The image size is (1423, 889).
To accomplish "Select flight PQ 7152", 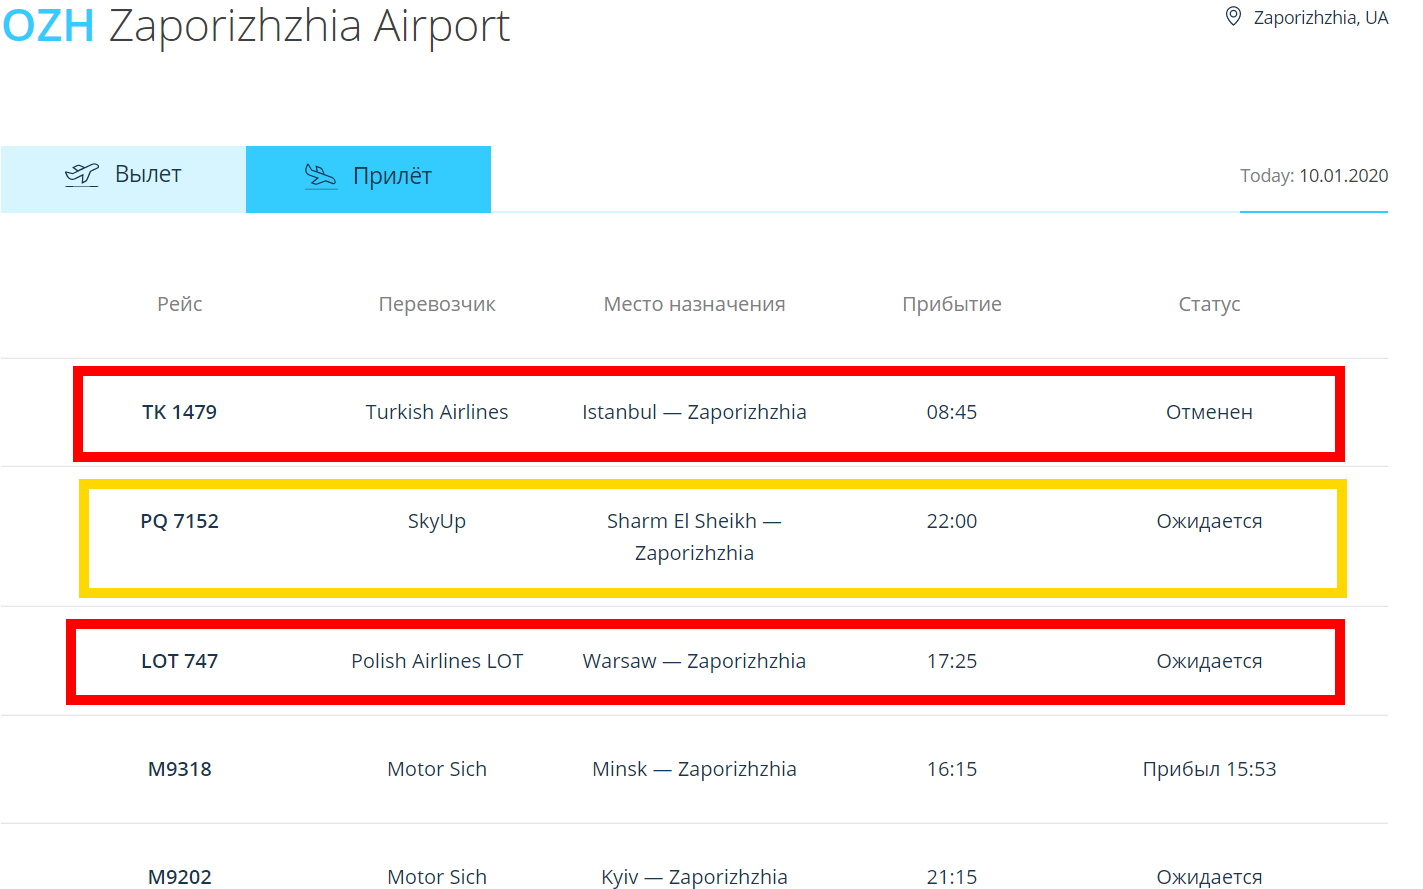I will tap(712, 538).
